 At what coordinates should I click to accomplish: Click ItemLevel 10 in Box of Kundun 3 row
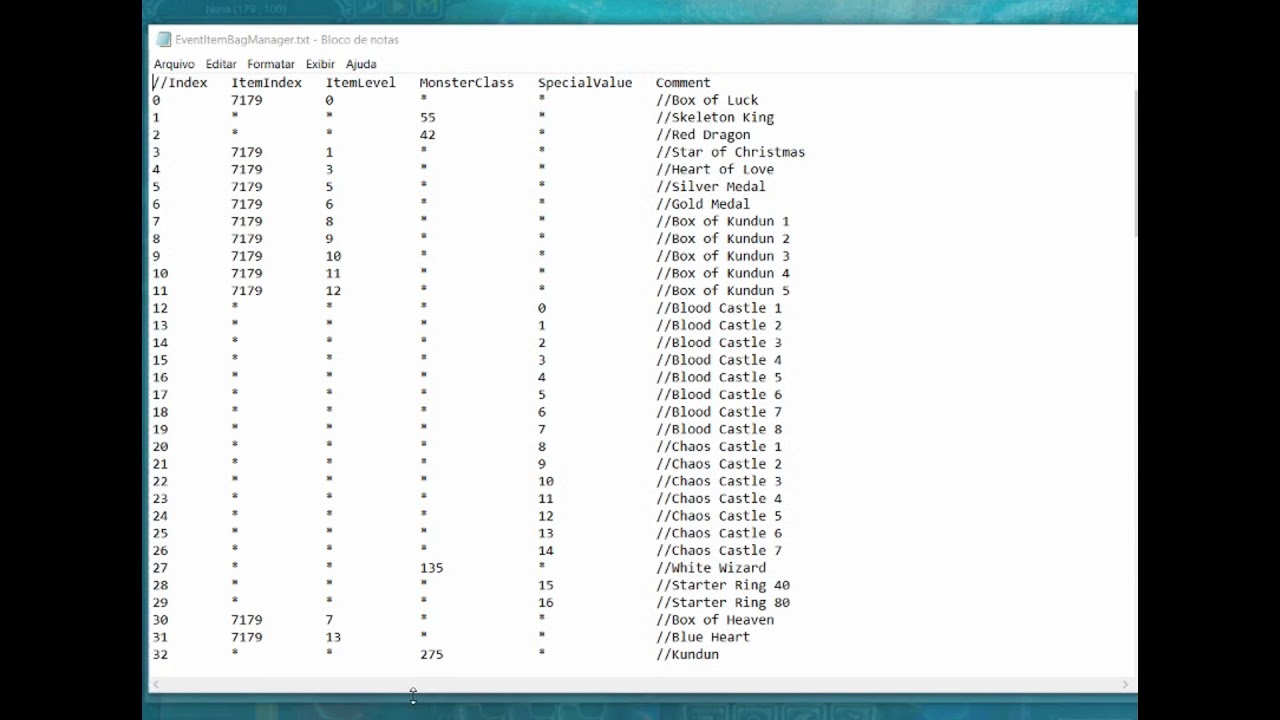333,256
